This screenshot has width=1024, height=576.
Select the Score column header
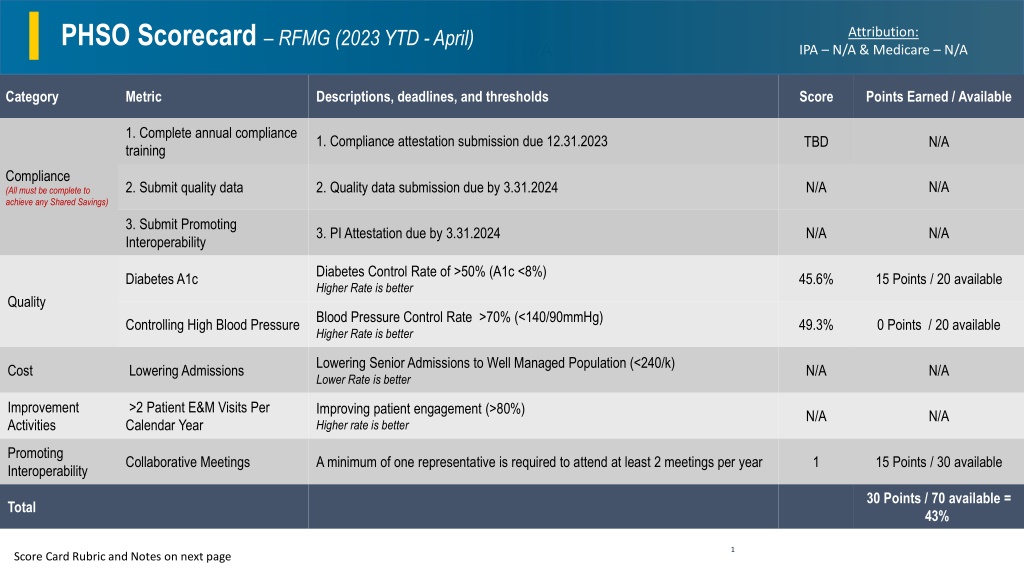pos(816,97)
